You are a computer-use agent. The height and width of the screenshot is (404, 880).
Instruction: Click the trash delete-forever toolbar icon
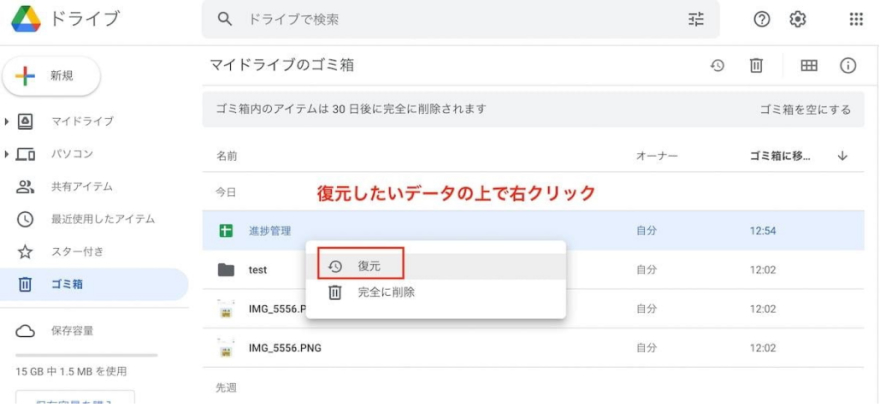click(756, 66)
